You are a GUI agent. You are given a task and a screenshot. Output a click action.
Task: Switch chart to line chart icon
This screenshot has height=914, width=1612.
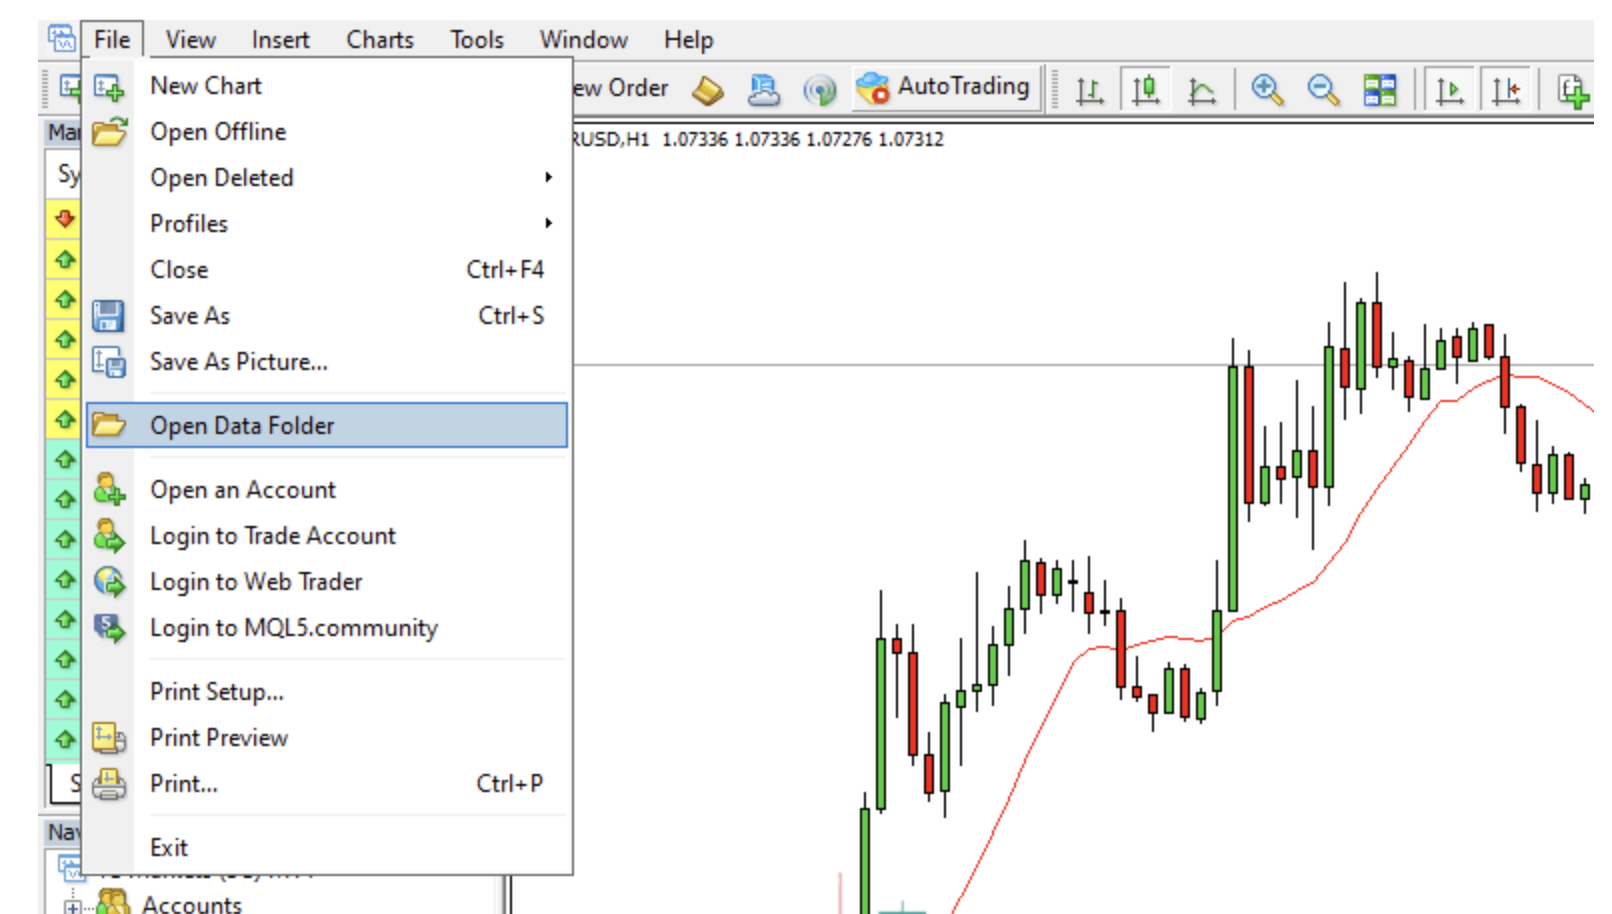click(1201, 90)
